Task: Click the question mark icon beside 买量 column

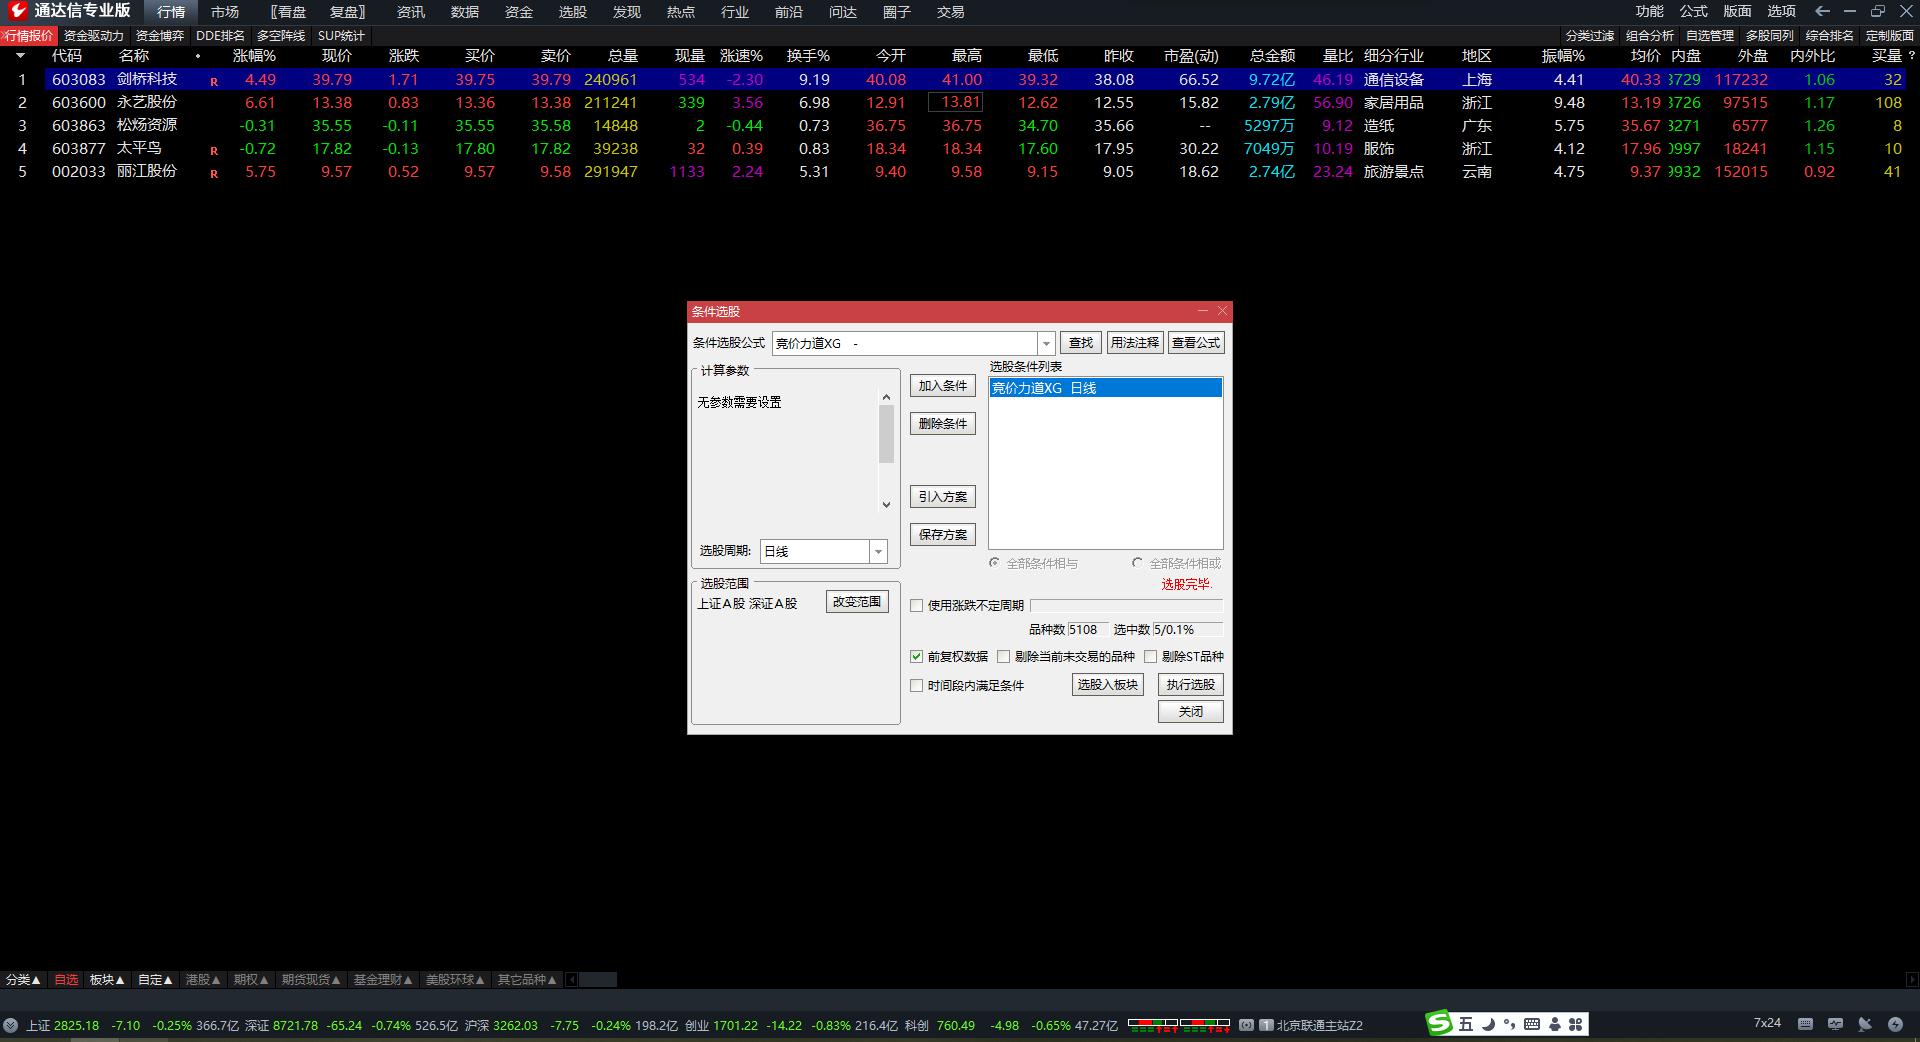Action: pyautogui.click(x=1911, y=56)
